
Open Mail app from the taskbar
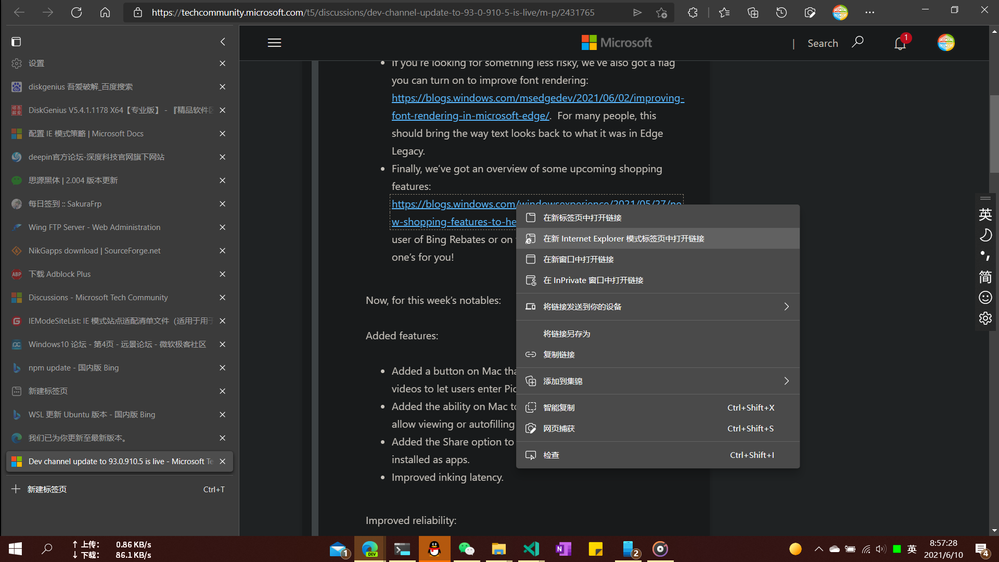(338, 549)
